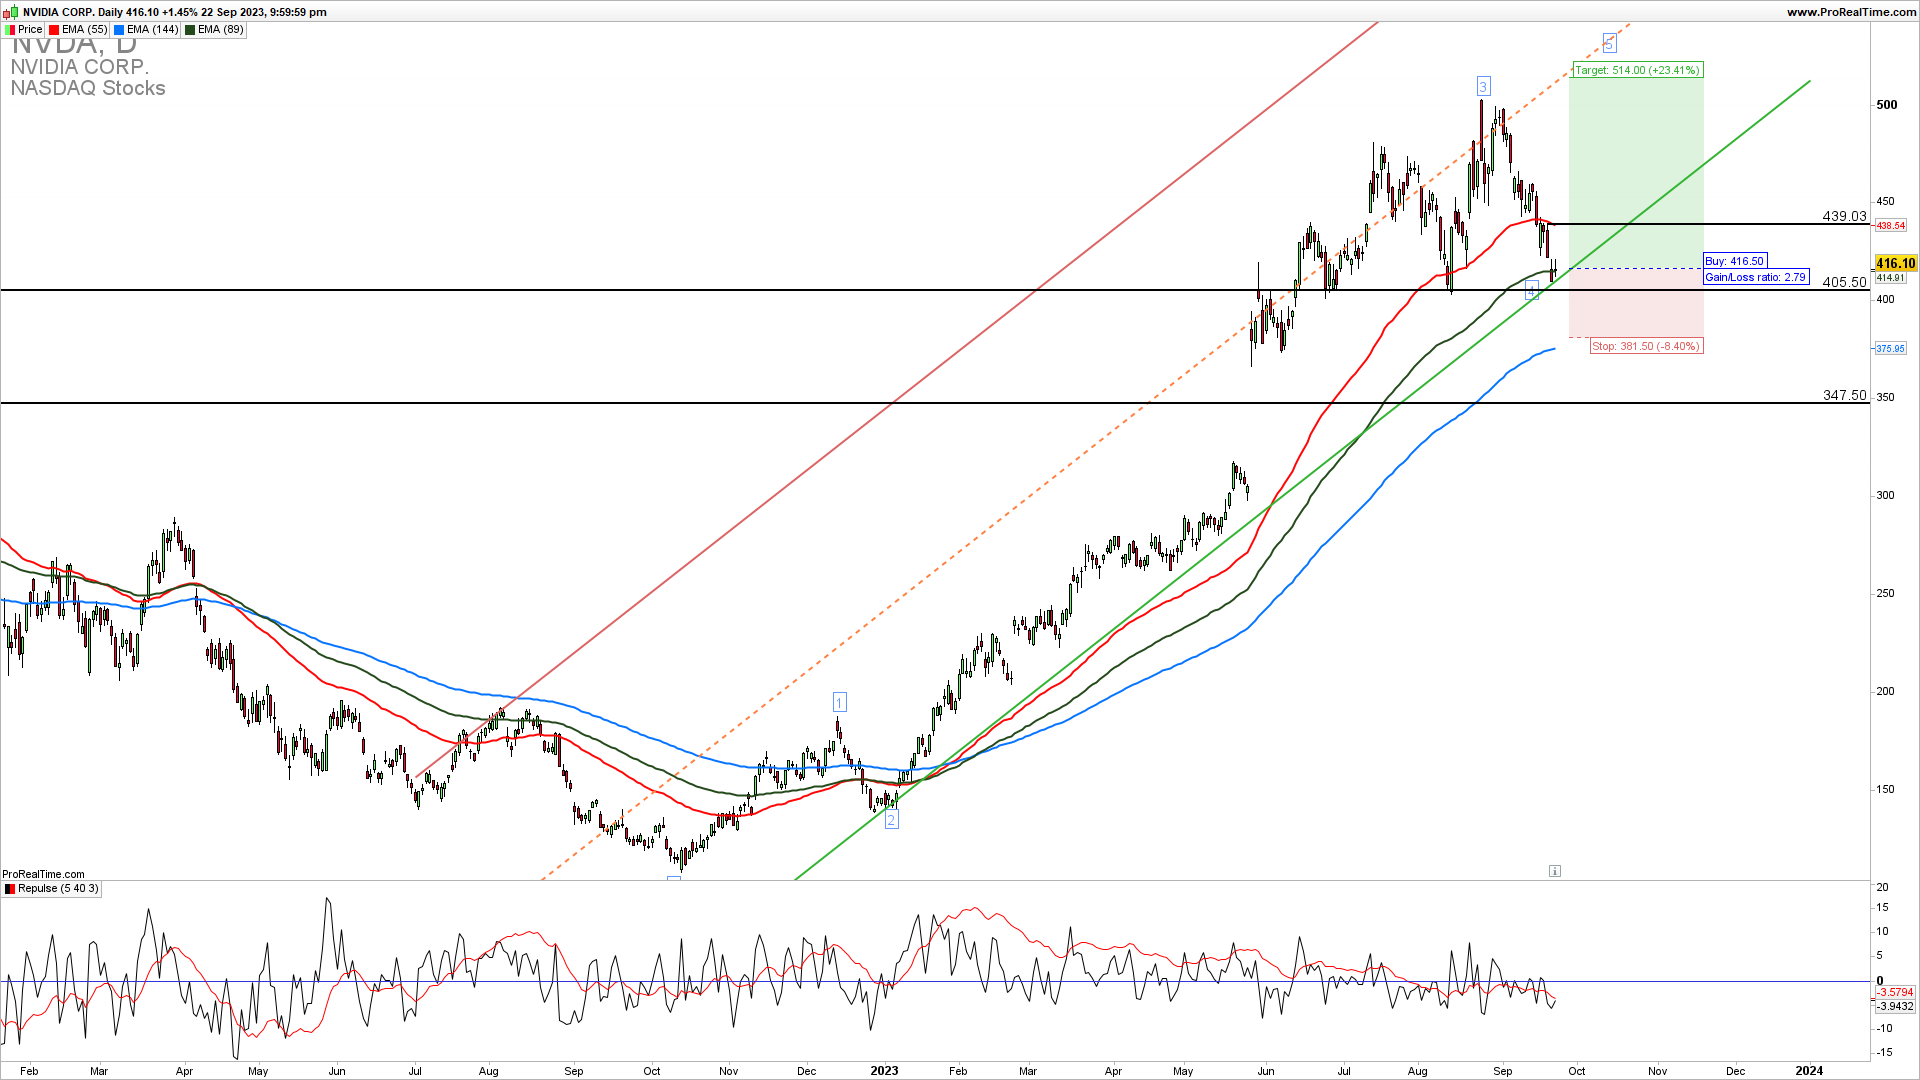Select the Elliott wave label 4
1920x1080 pixels.
(1531, 291)
